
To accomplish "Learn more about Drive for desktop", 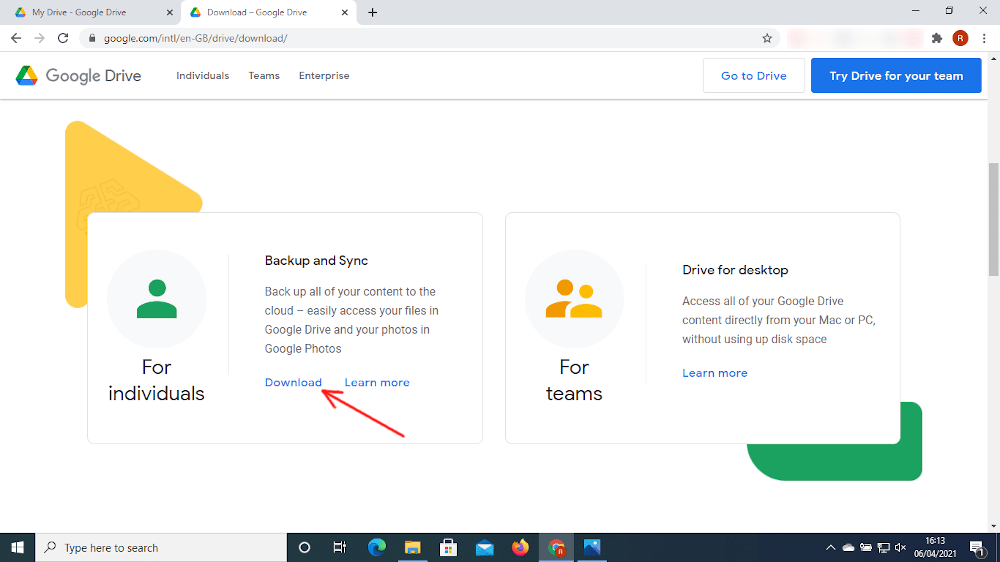I will [715, 373].
